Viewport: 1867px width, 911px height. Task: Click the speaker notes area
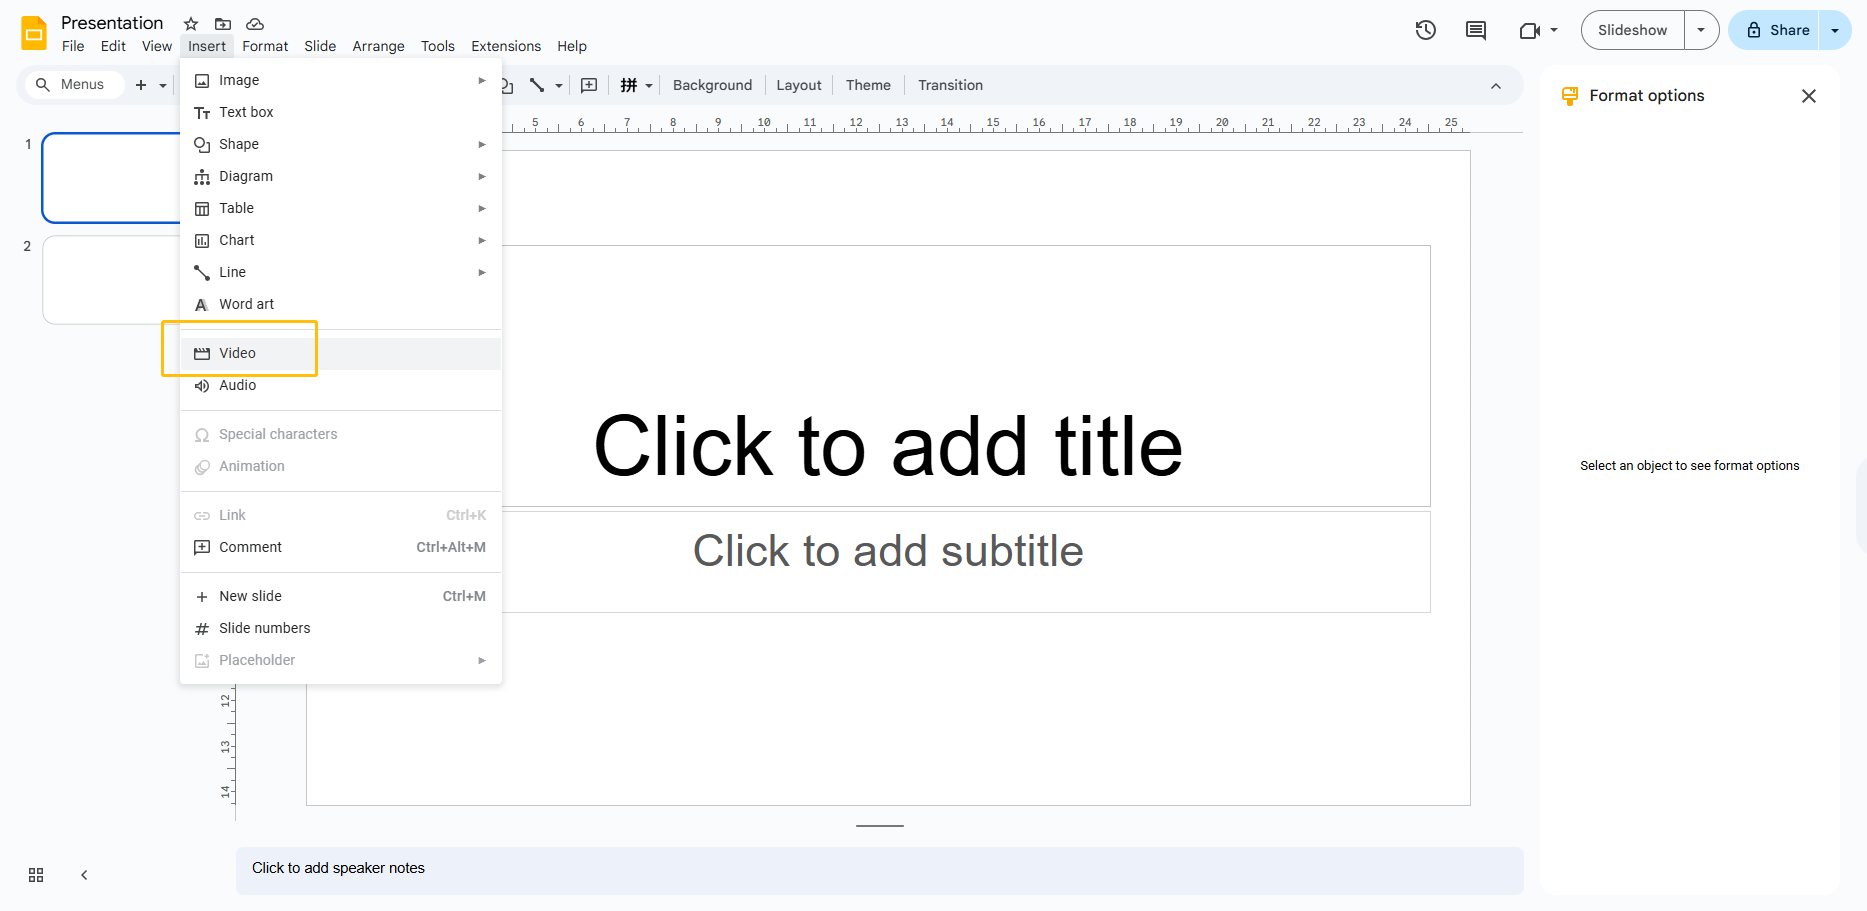click(878, 868)
